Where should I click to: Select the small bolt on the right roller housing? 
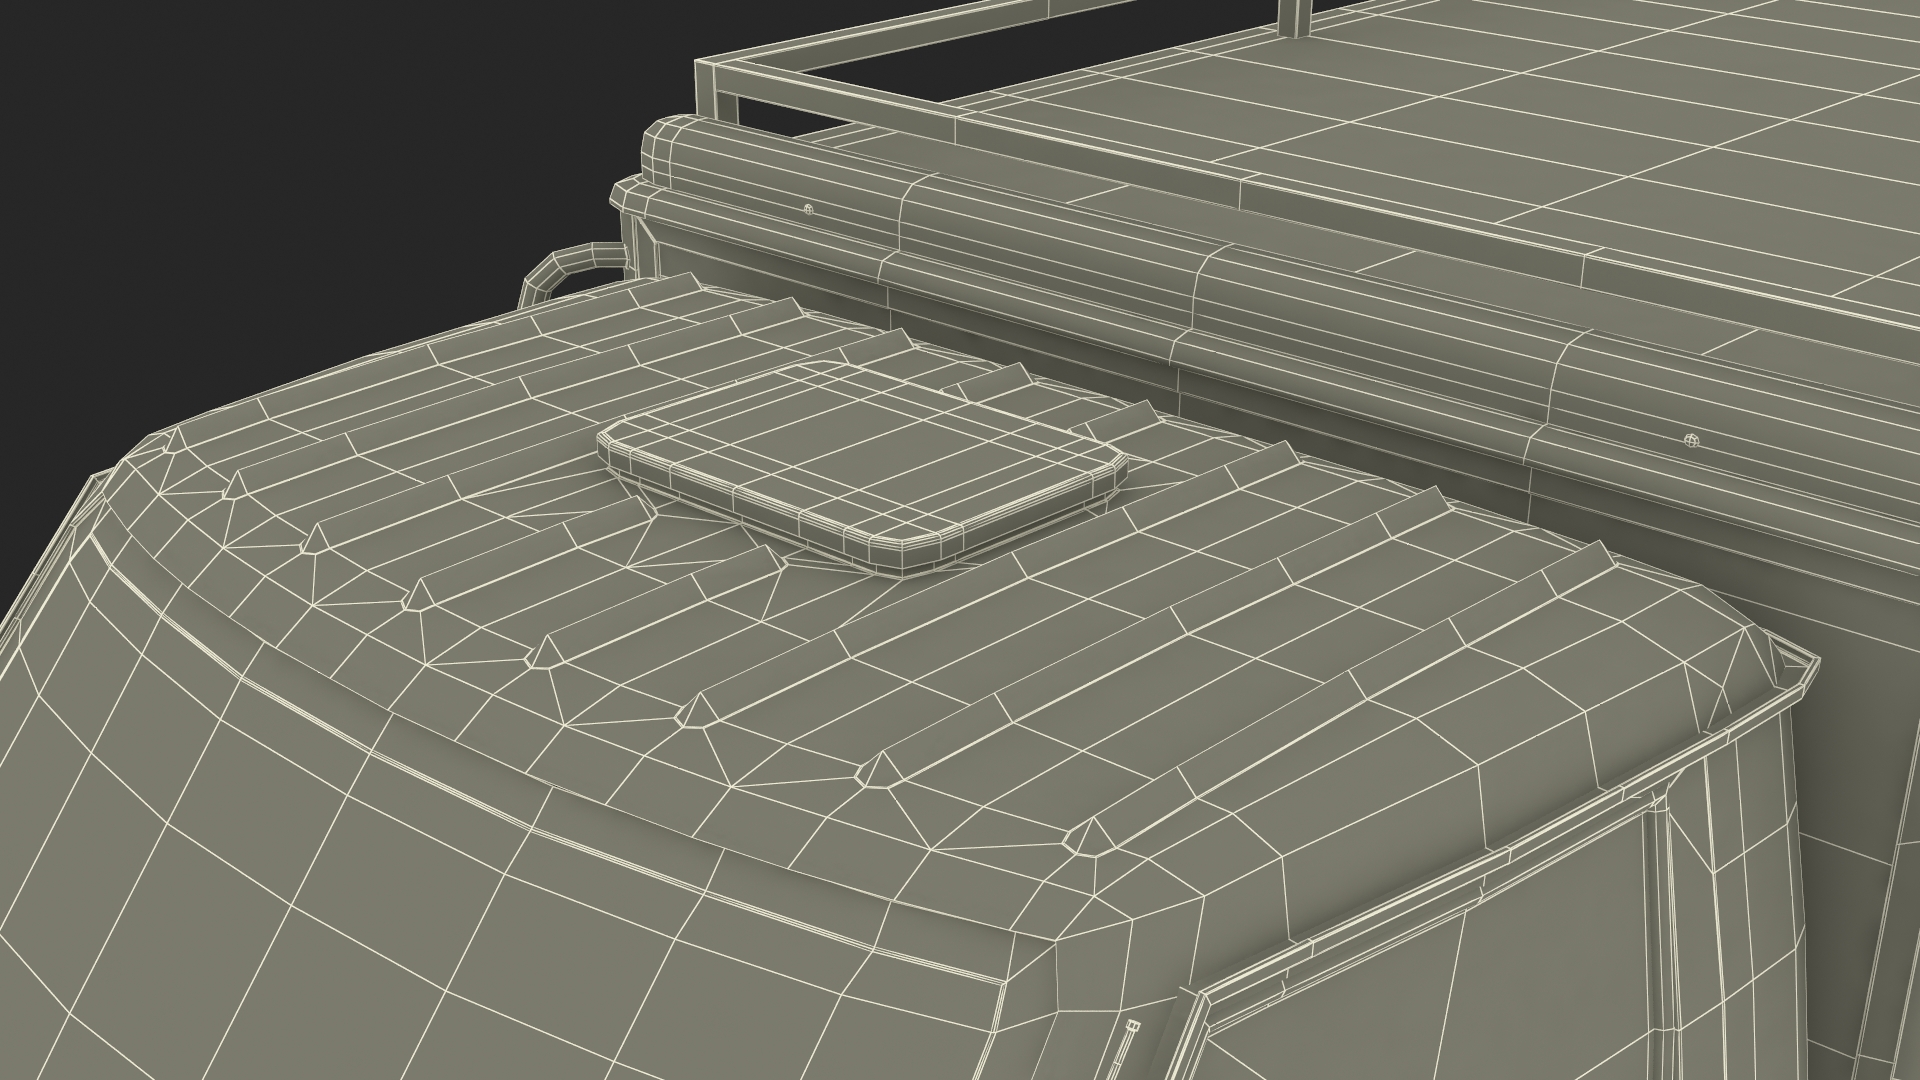click(1691, 439)
